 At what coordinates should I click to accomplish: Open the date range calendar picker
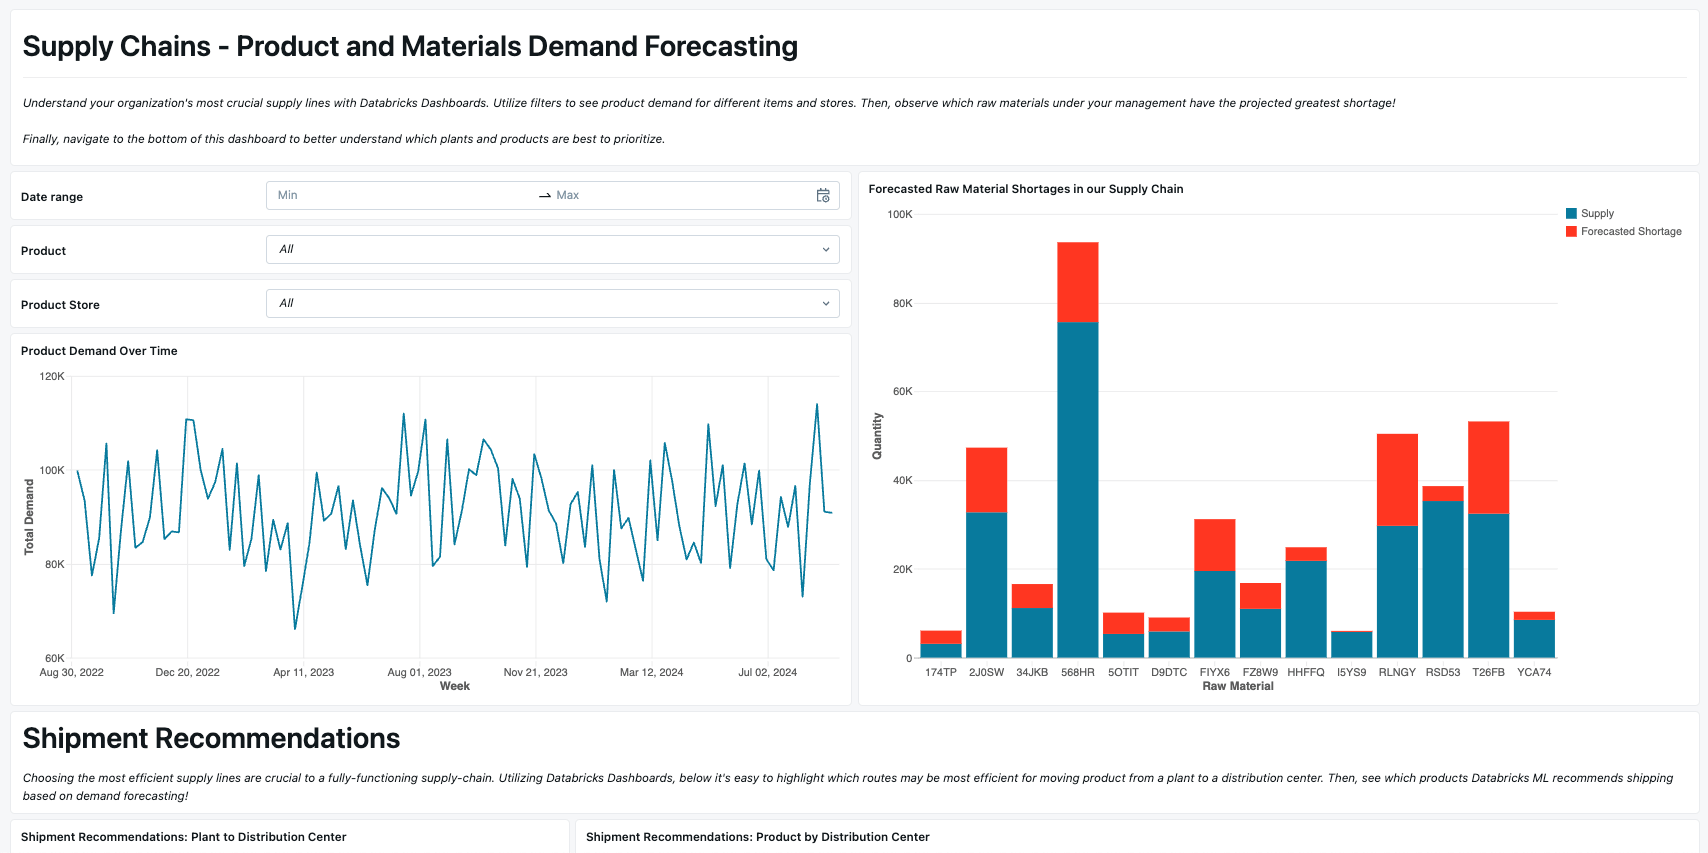[x=823, y=195]
